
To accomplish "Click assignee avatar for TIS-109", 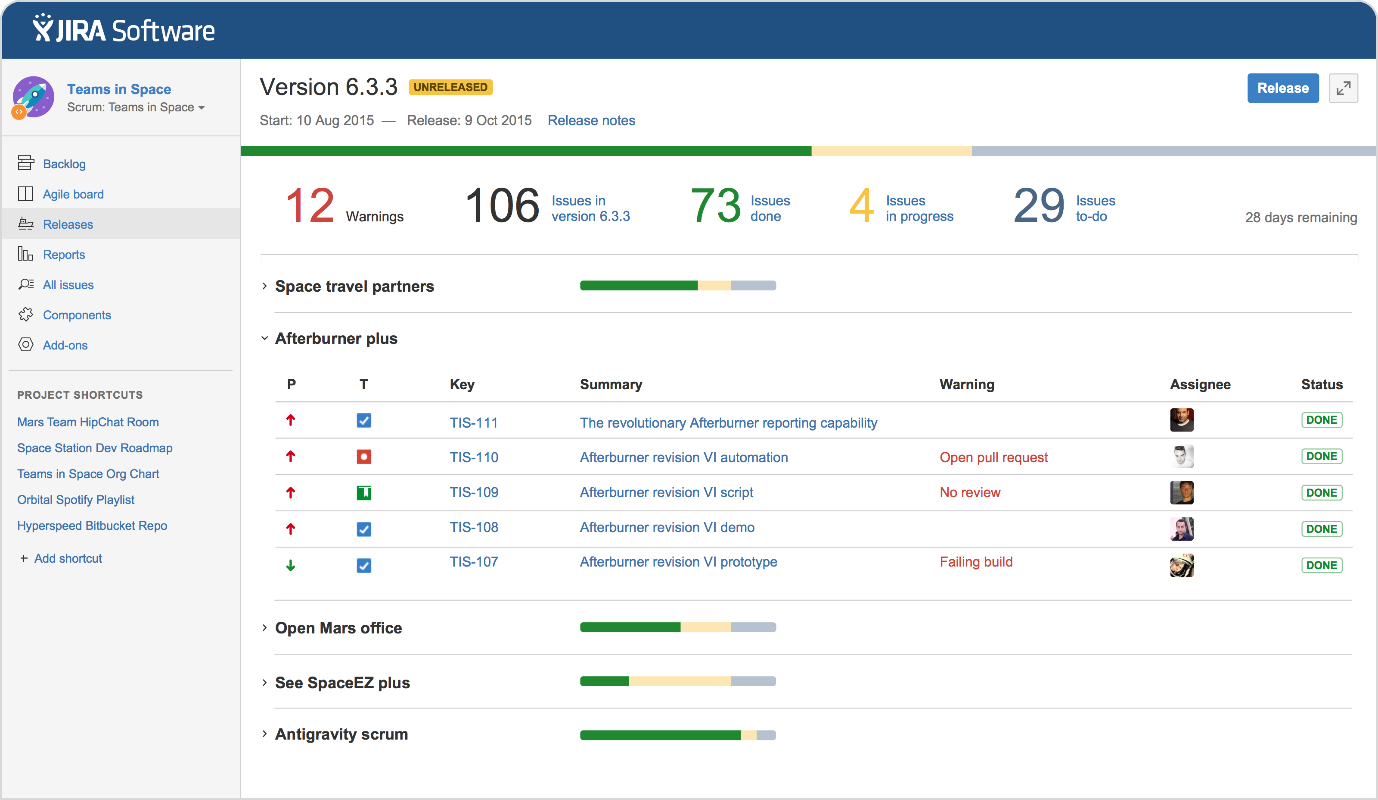I will [1182, 492].
